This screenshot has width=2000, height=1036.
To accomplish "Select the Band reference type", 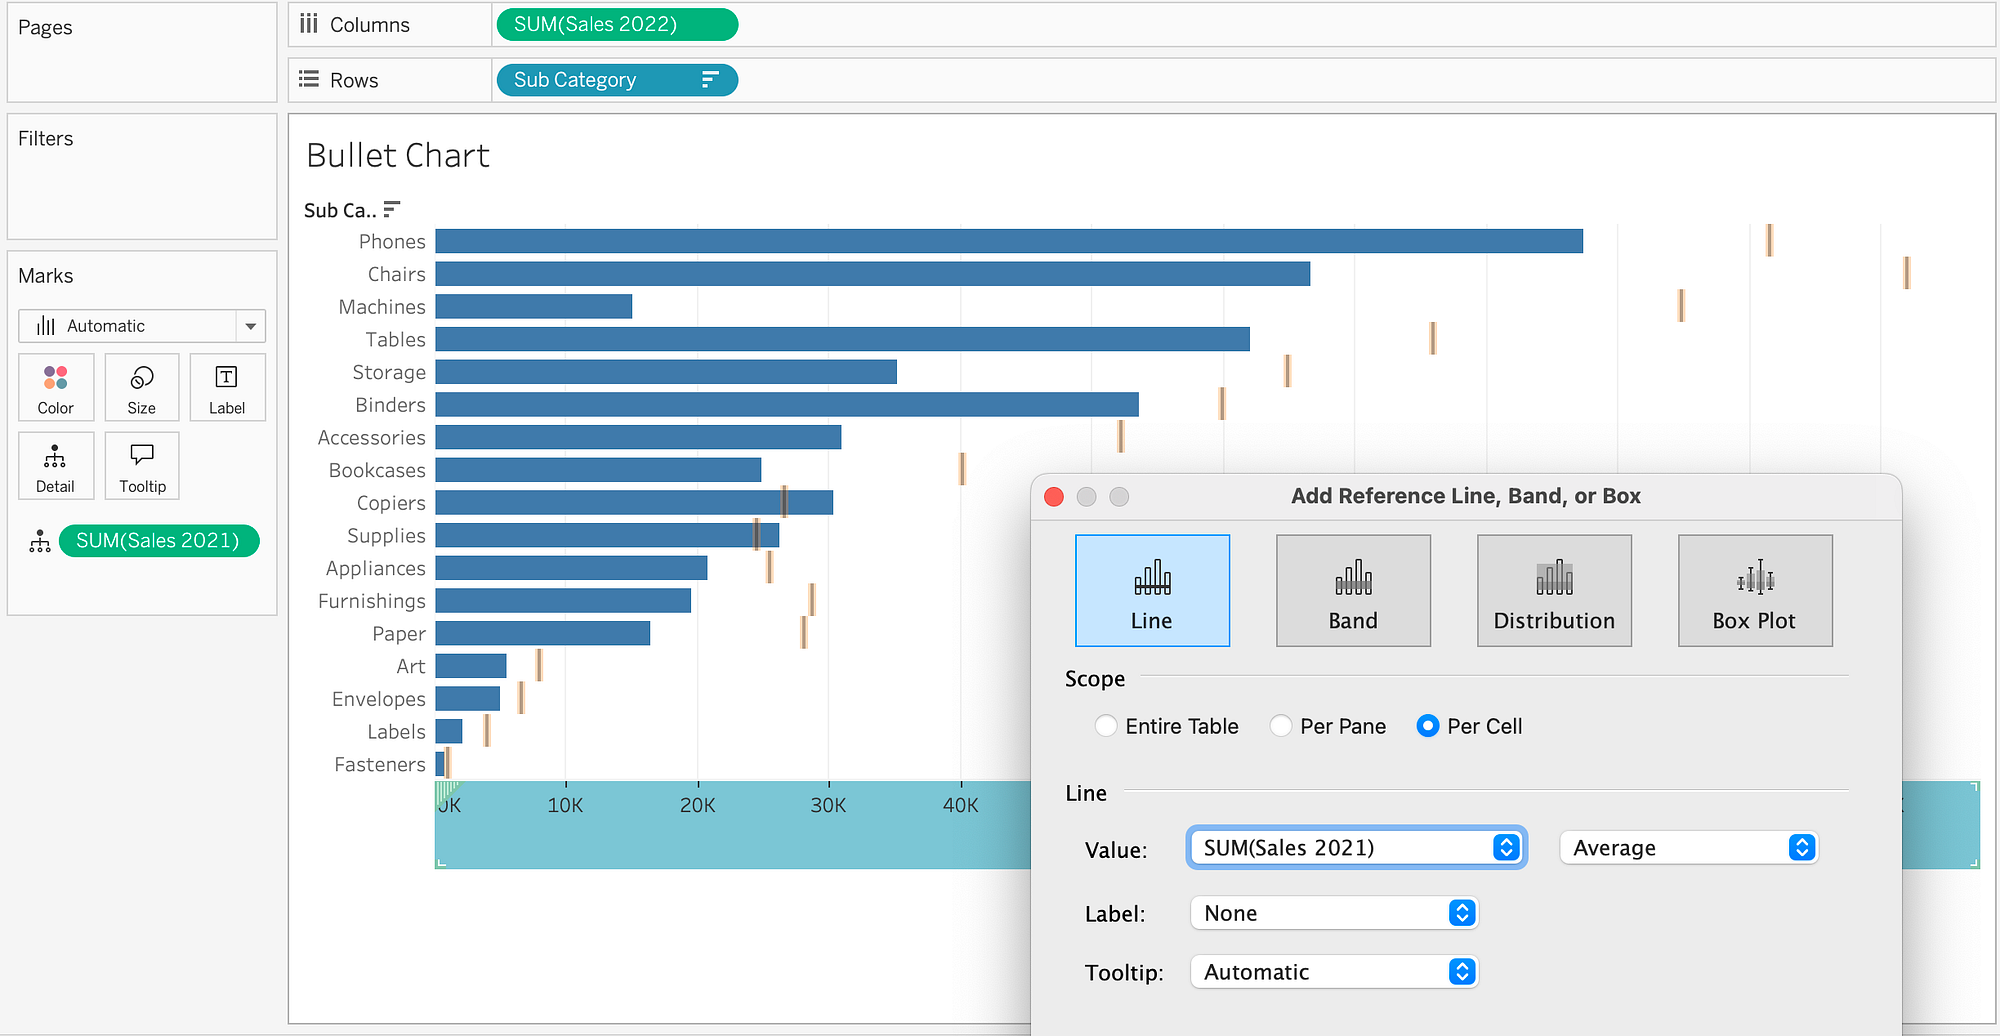I will point(1353,590).
